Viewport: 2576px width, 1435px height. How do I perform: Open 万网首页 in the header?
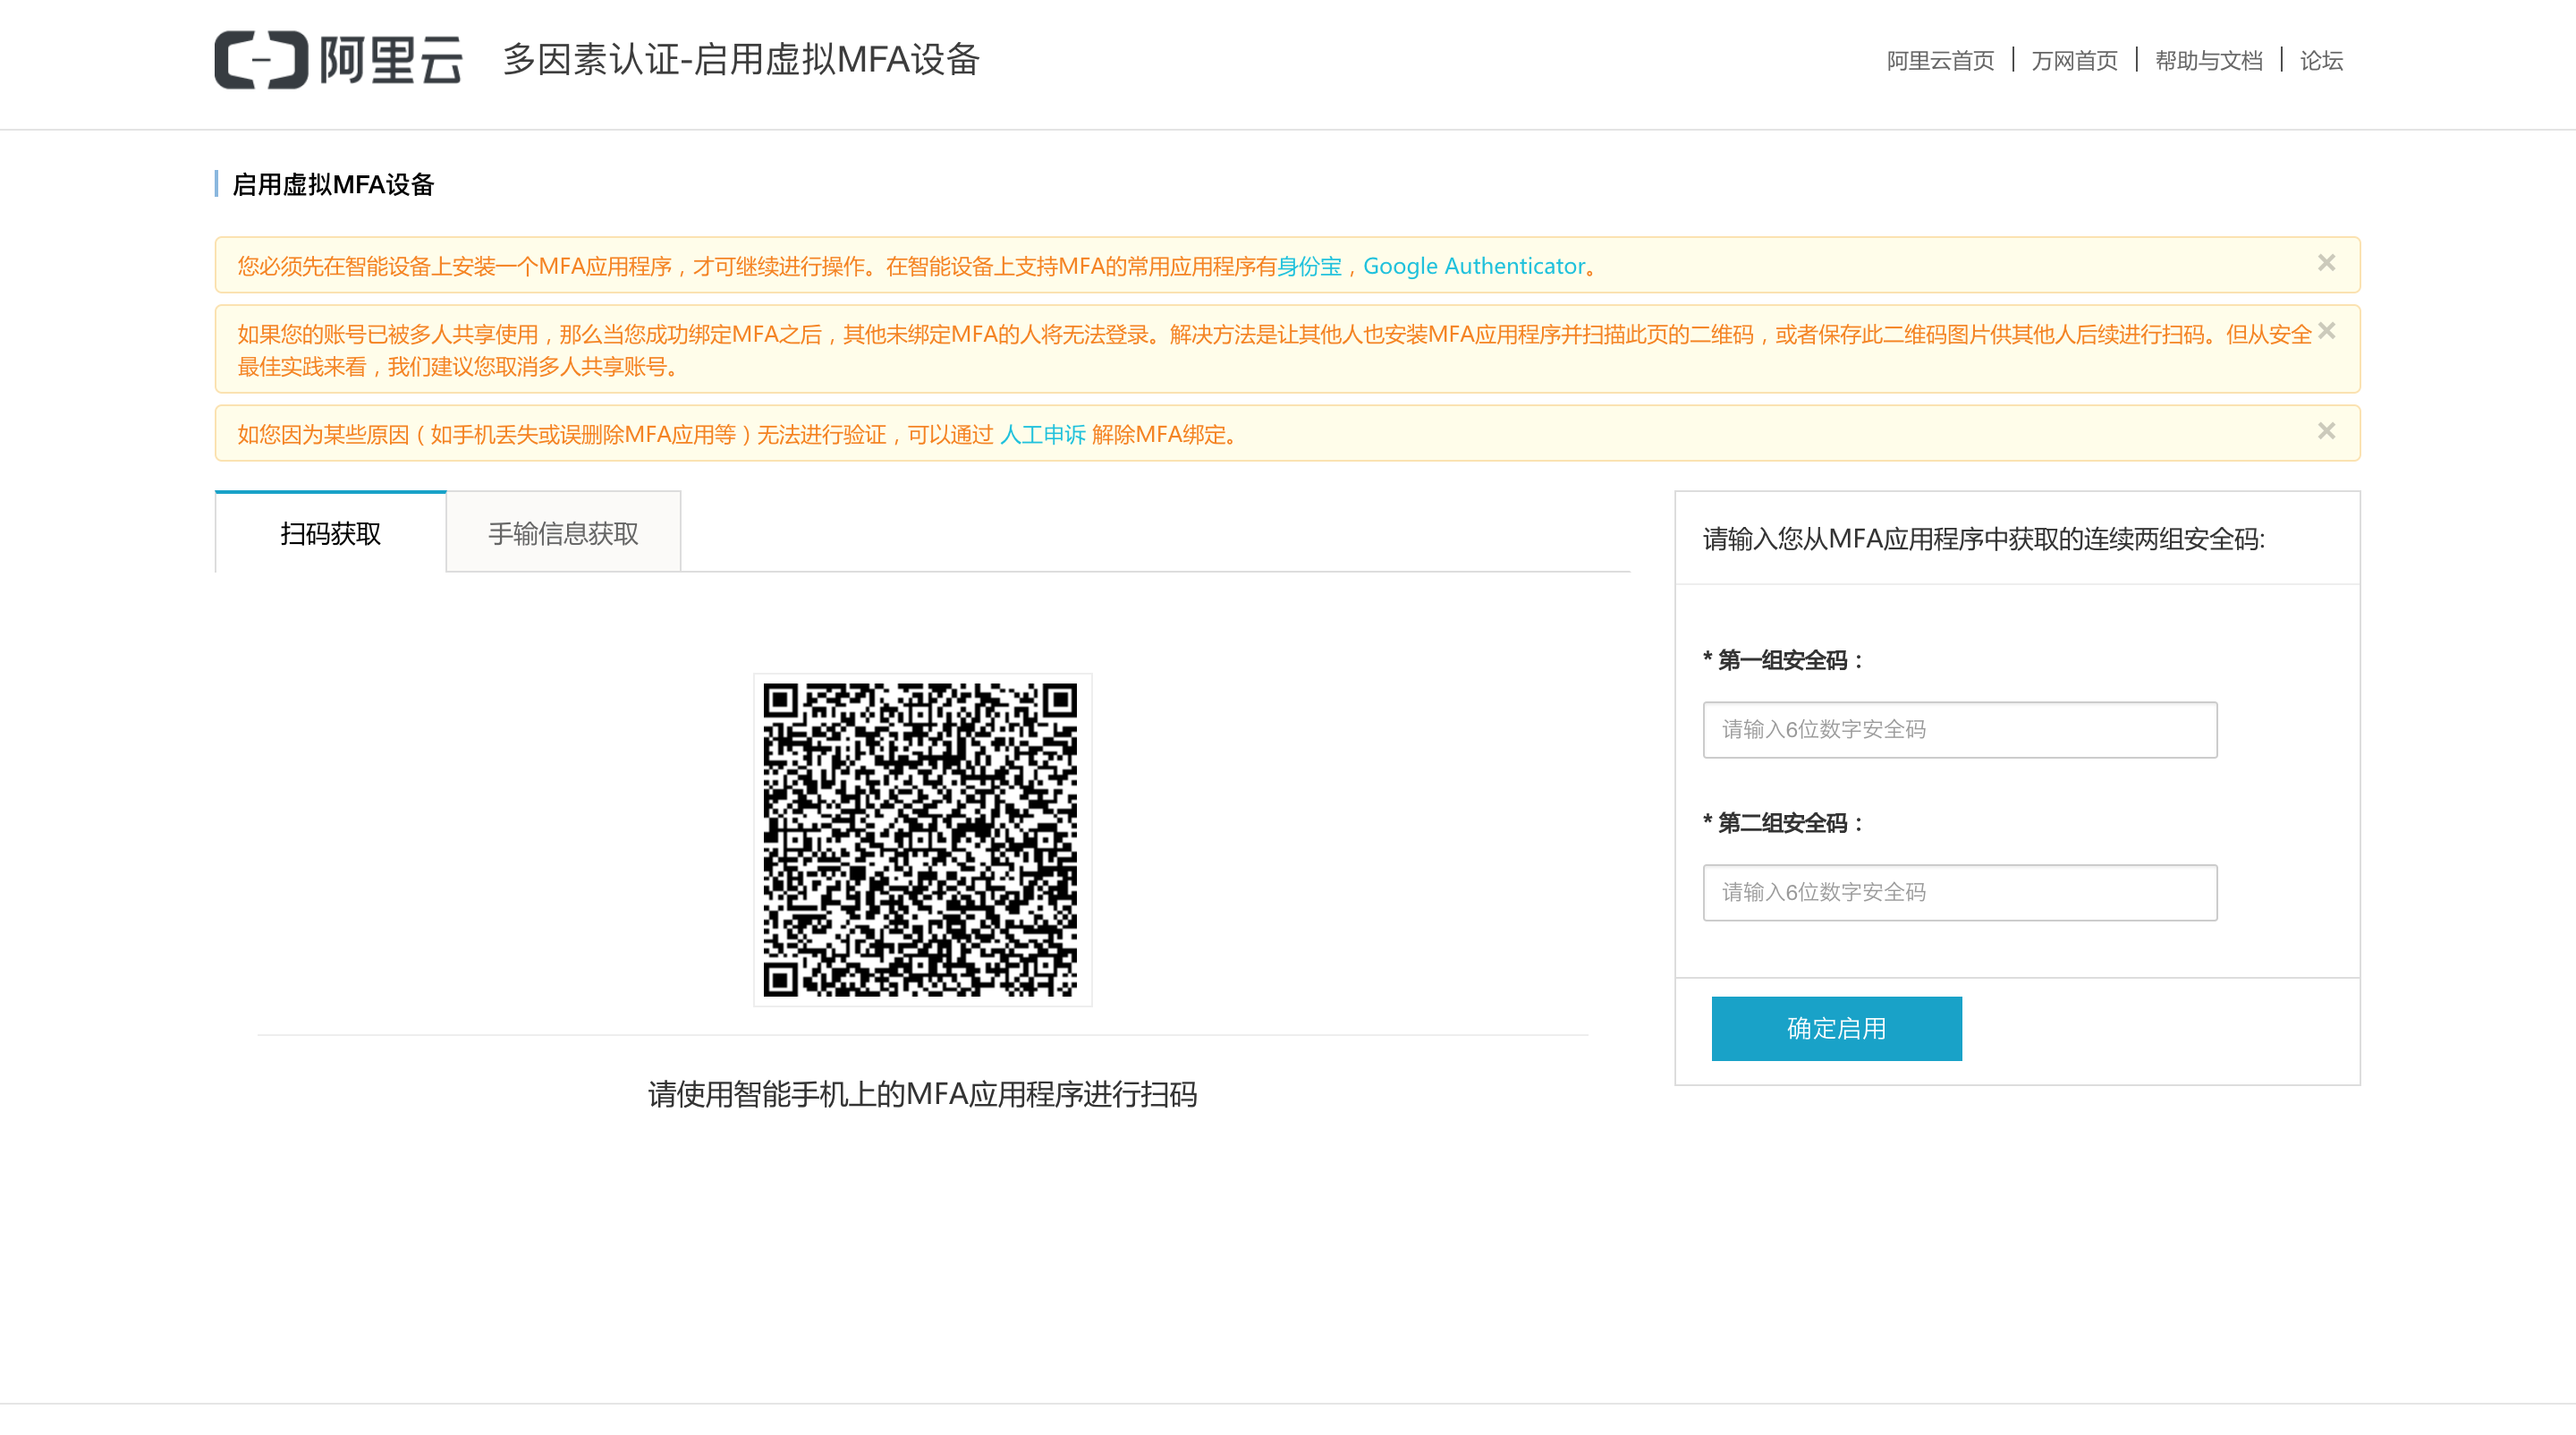pyautogui.click(x=2074, y=61)
